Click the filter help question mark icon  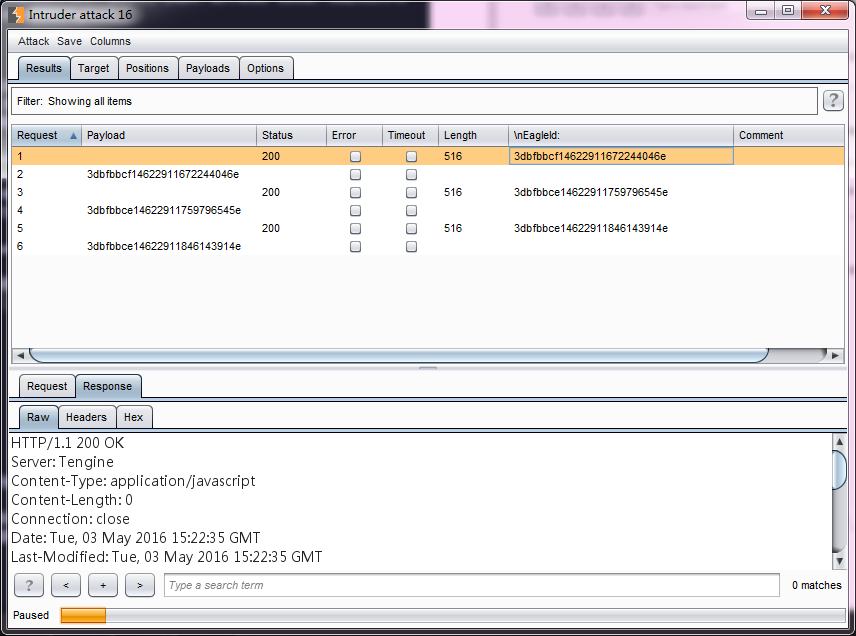[832, 101]
